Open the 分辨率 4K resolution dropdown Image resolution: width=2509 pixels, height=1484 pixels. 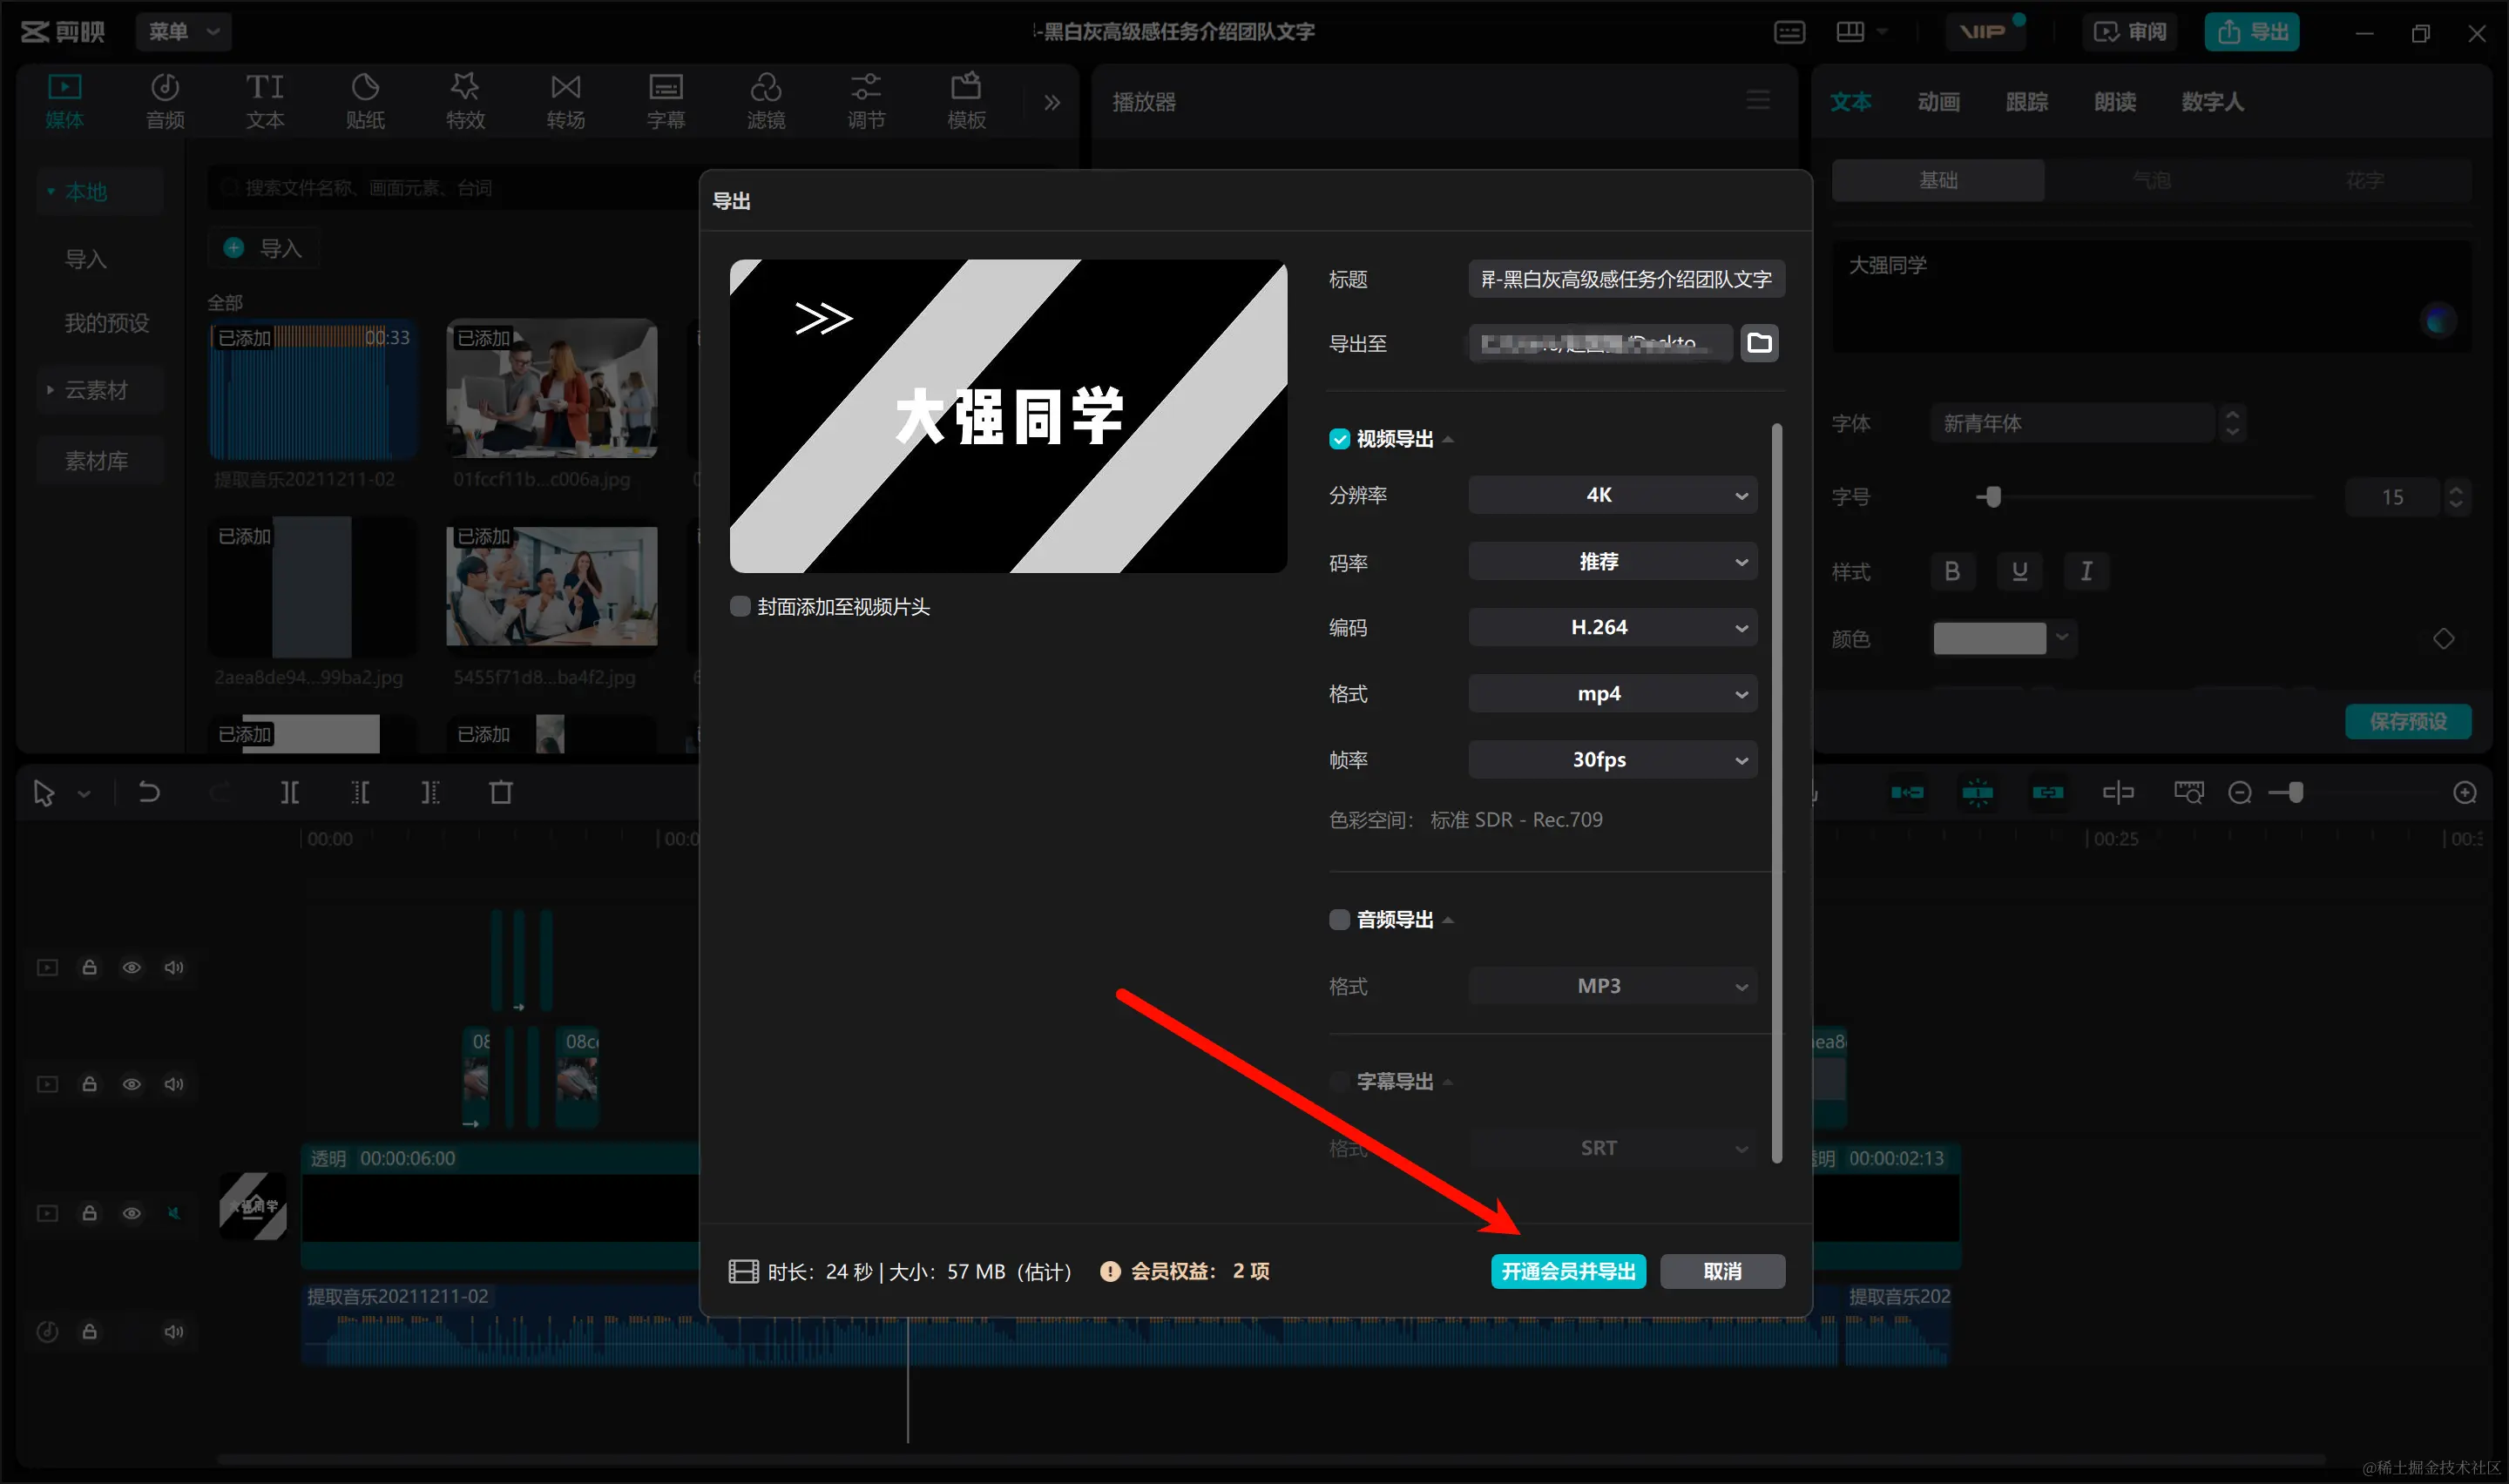point(1612,495)
